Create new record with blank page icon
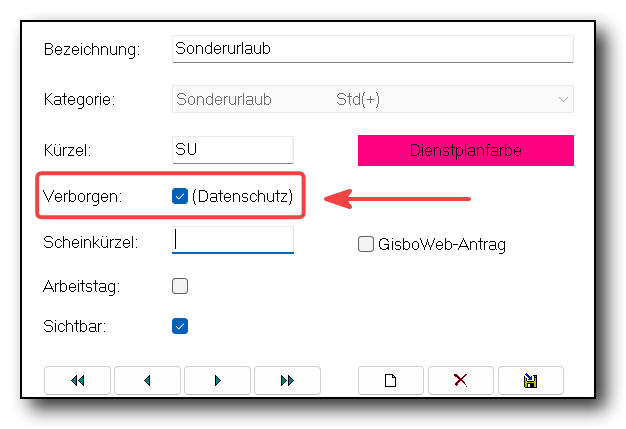The height and width of the screenshot is (429, 626). [390, 380]
